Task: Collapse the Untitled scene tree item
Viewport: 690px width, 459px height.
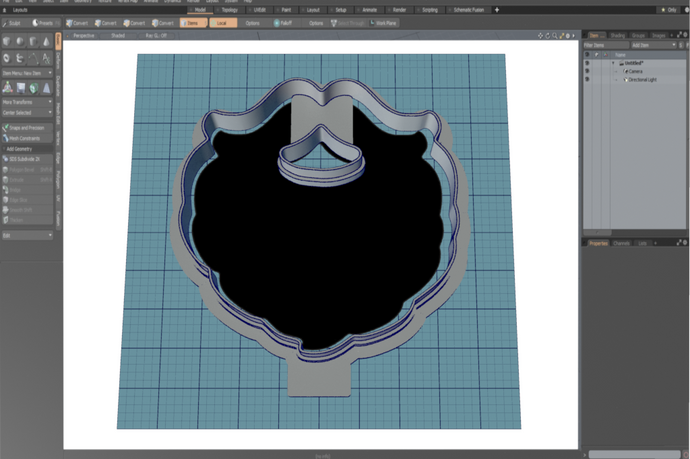Action: coord(613,63)
